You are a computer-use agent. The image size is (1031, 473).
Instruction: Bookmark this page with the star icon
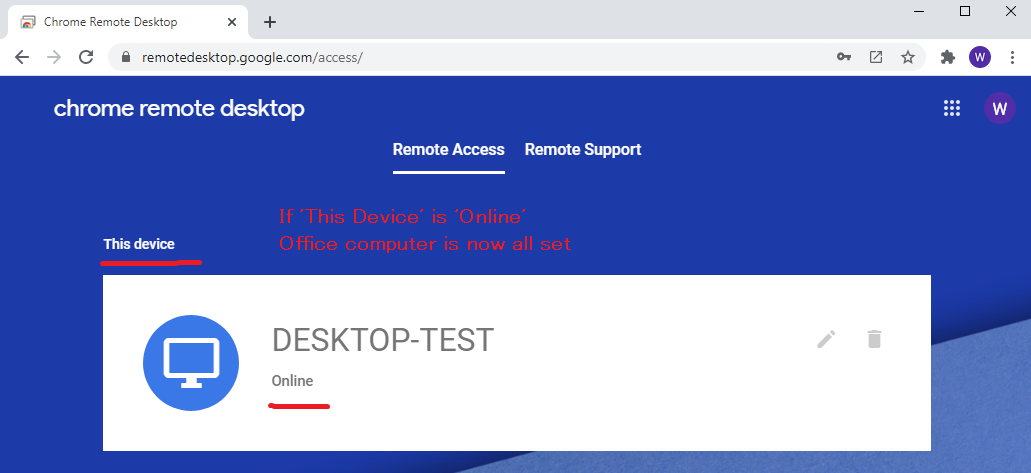(x=908, y=57)
